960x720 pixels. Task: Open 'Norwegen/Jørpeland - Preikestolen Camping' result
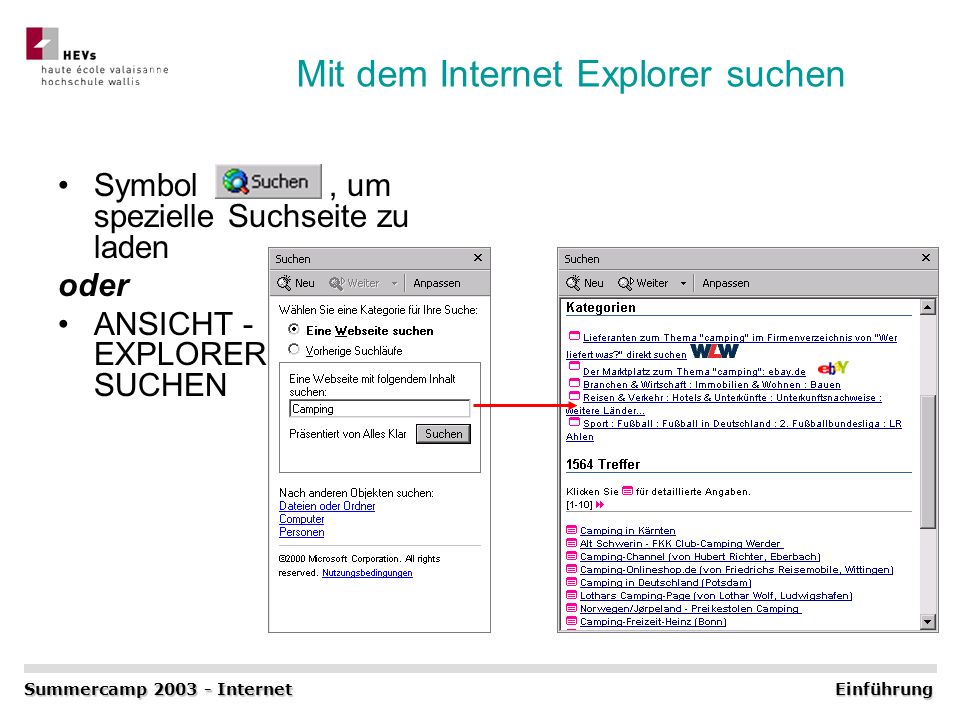pyautogui.click(x=691, y=609)
